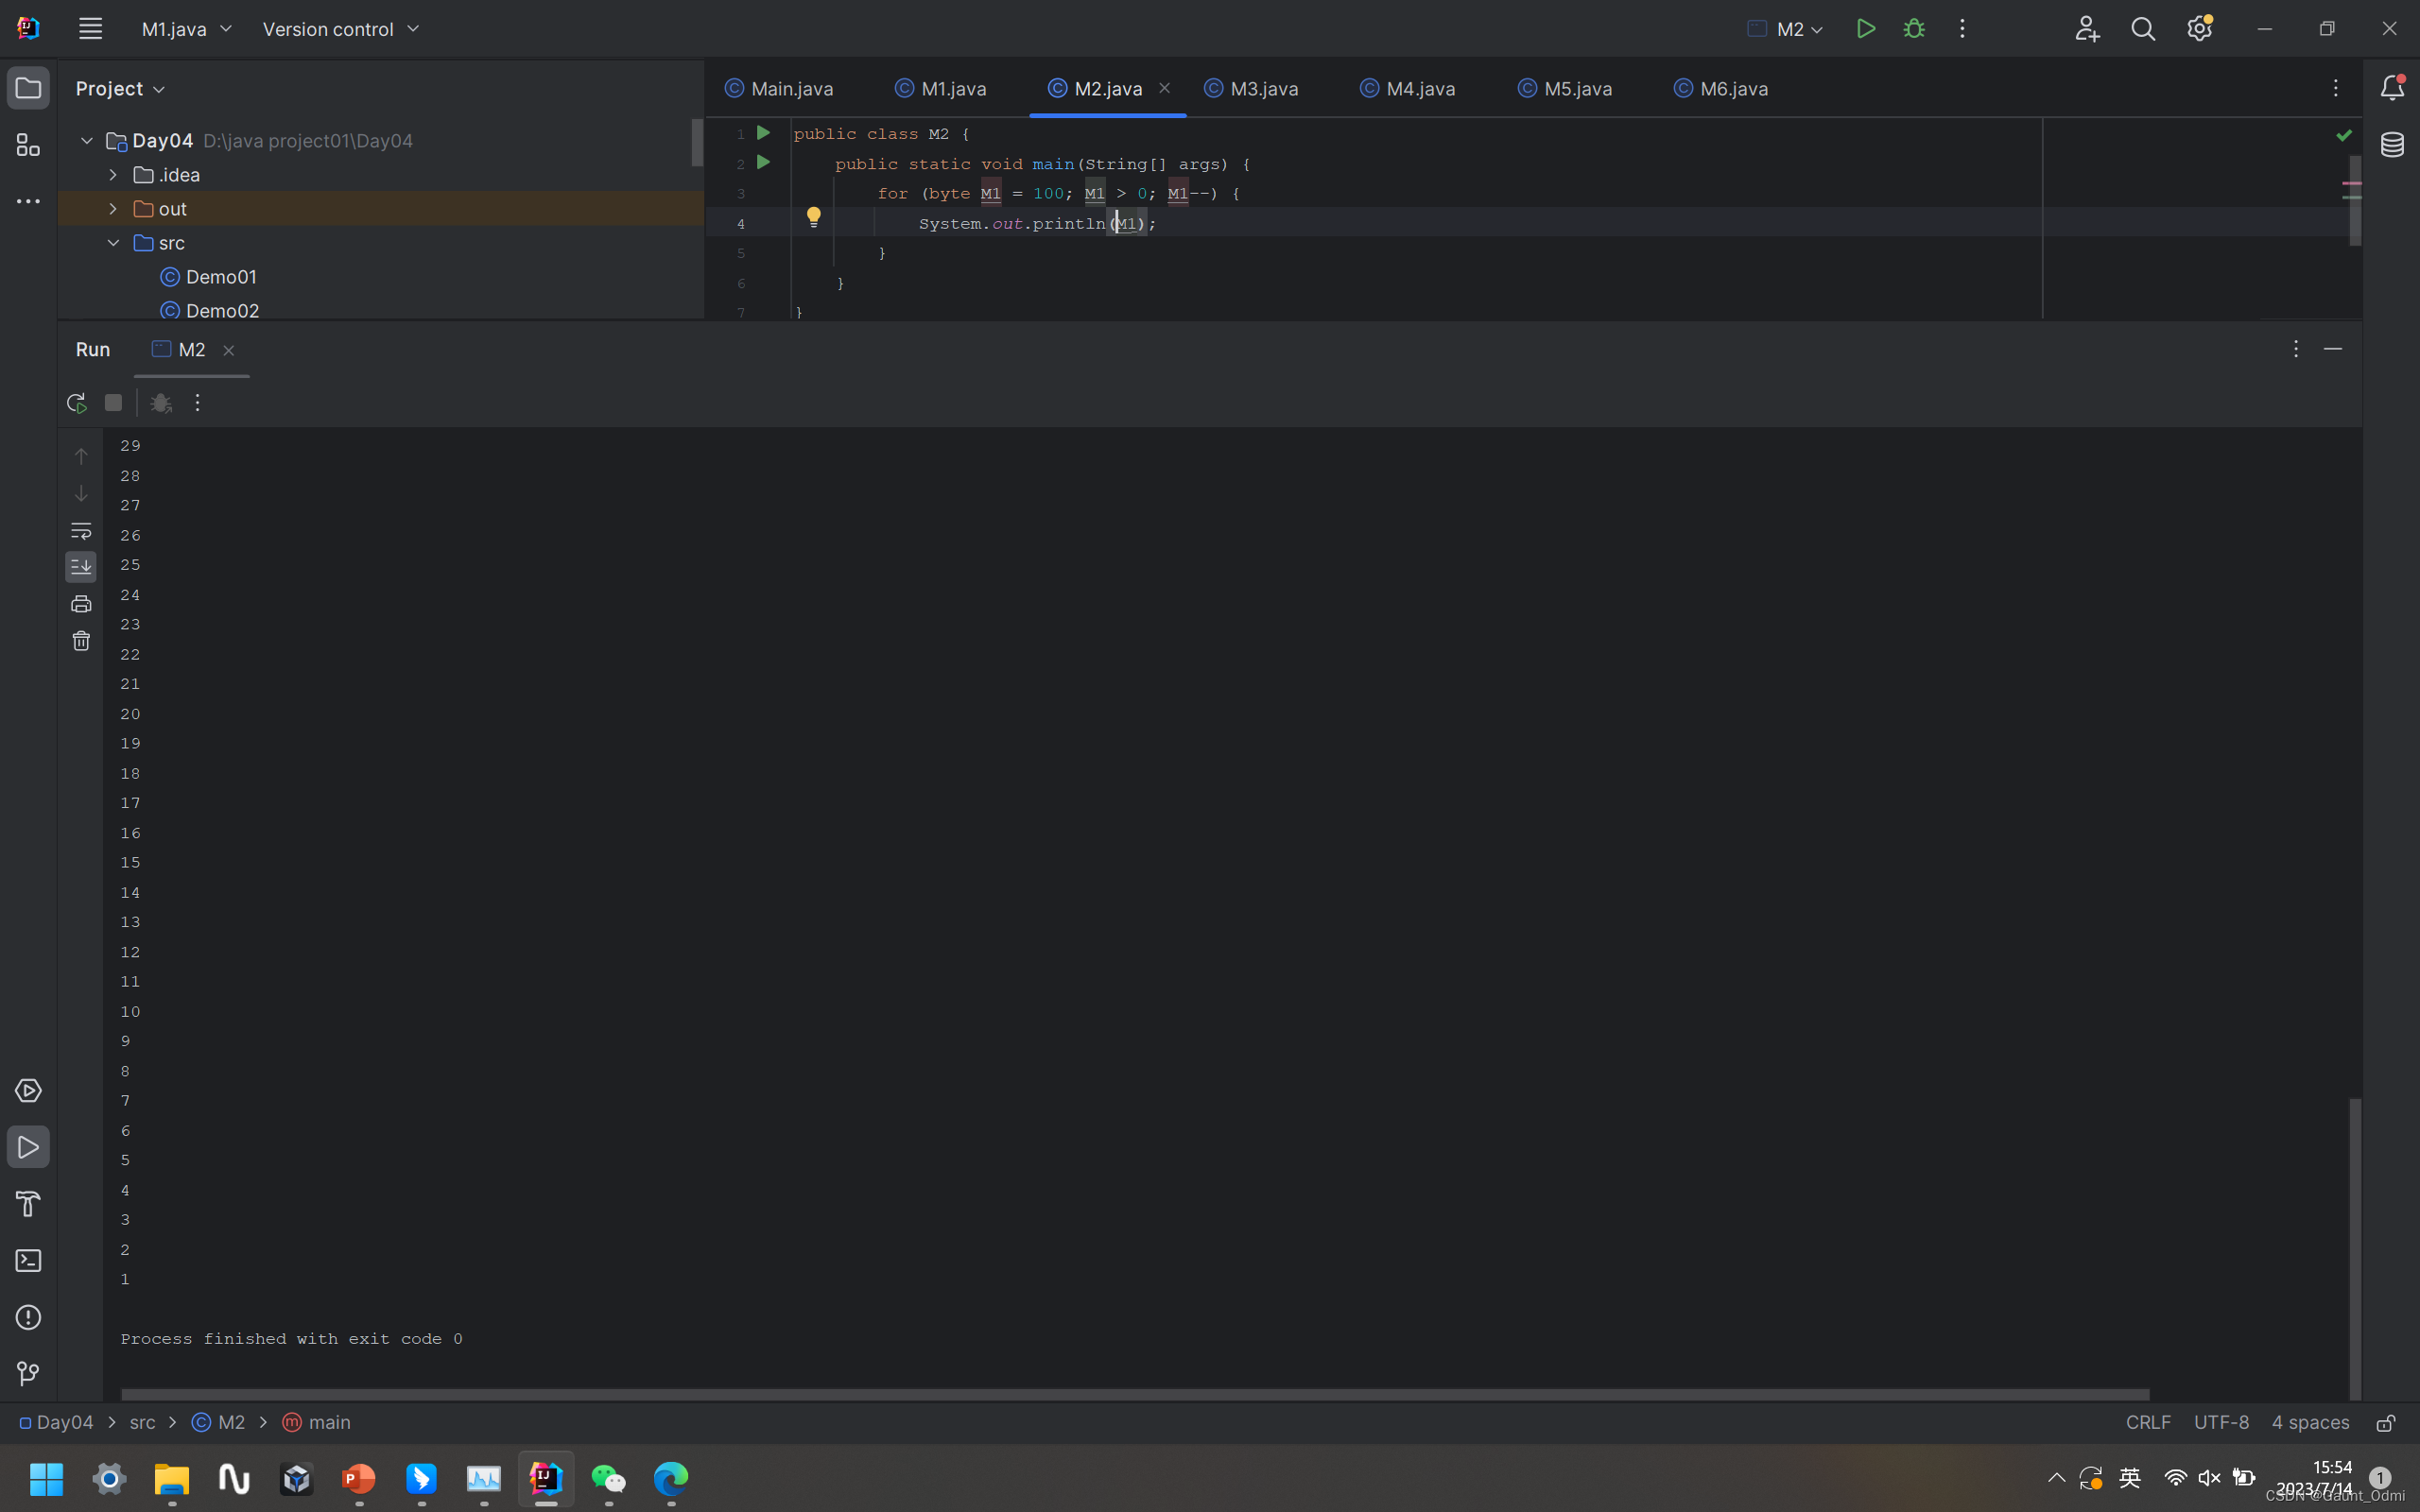Click the console vertical scrollbar
Viewport: 2420px width, 1512px height.
click(2355, 1248)
